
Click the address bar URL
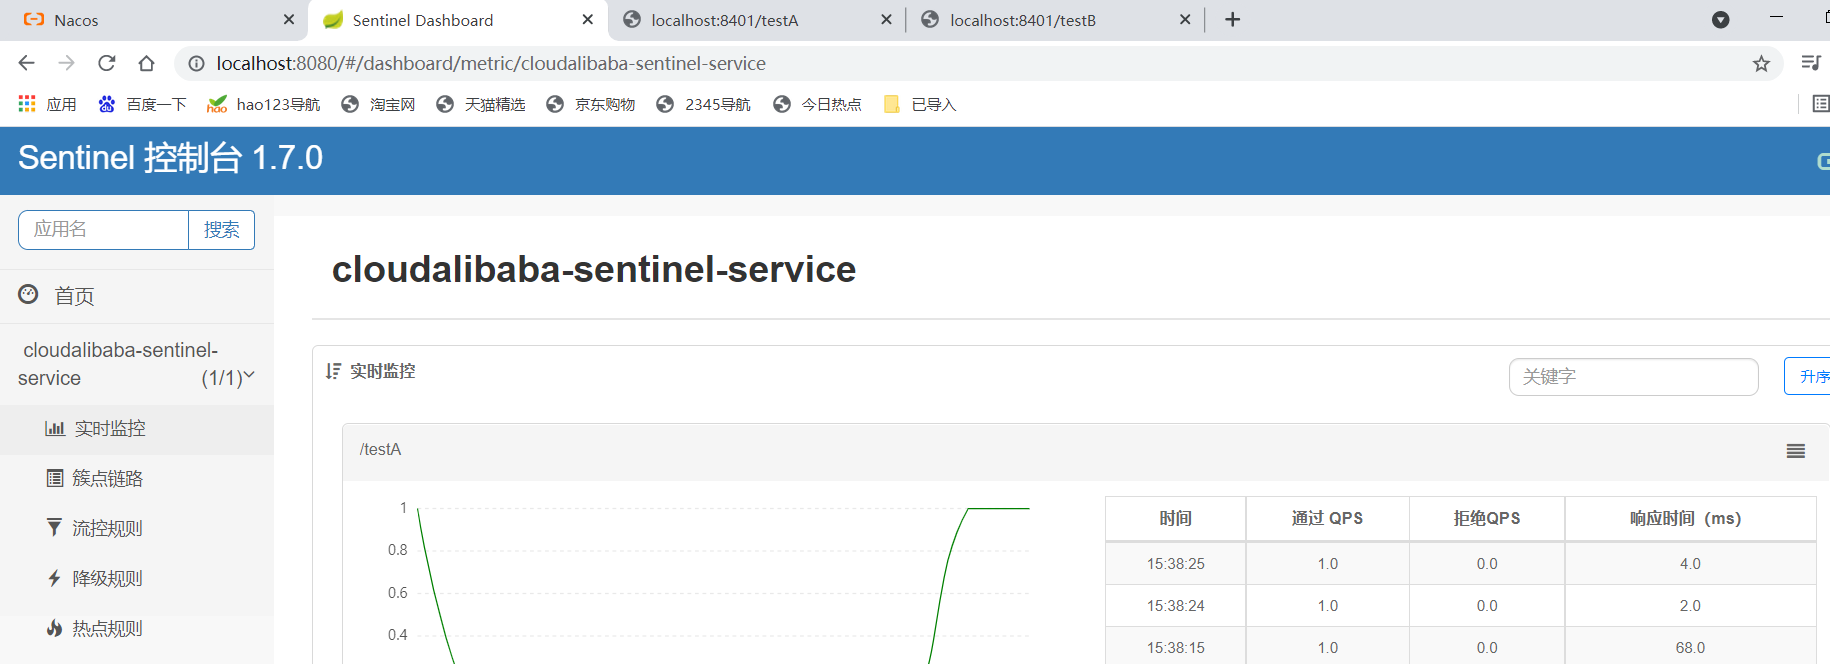(x=491, y=64)
